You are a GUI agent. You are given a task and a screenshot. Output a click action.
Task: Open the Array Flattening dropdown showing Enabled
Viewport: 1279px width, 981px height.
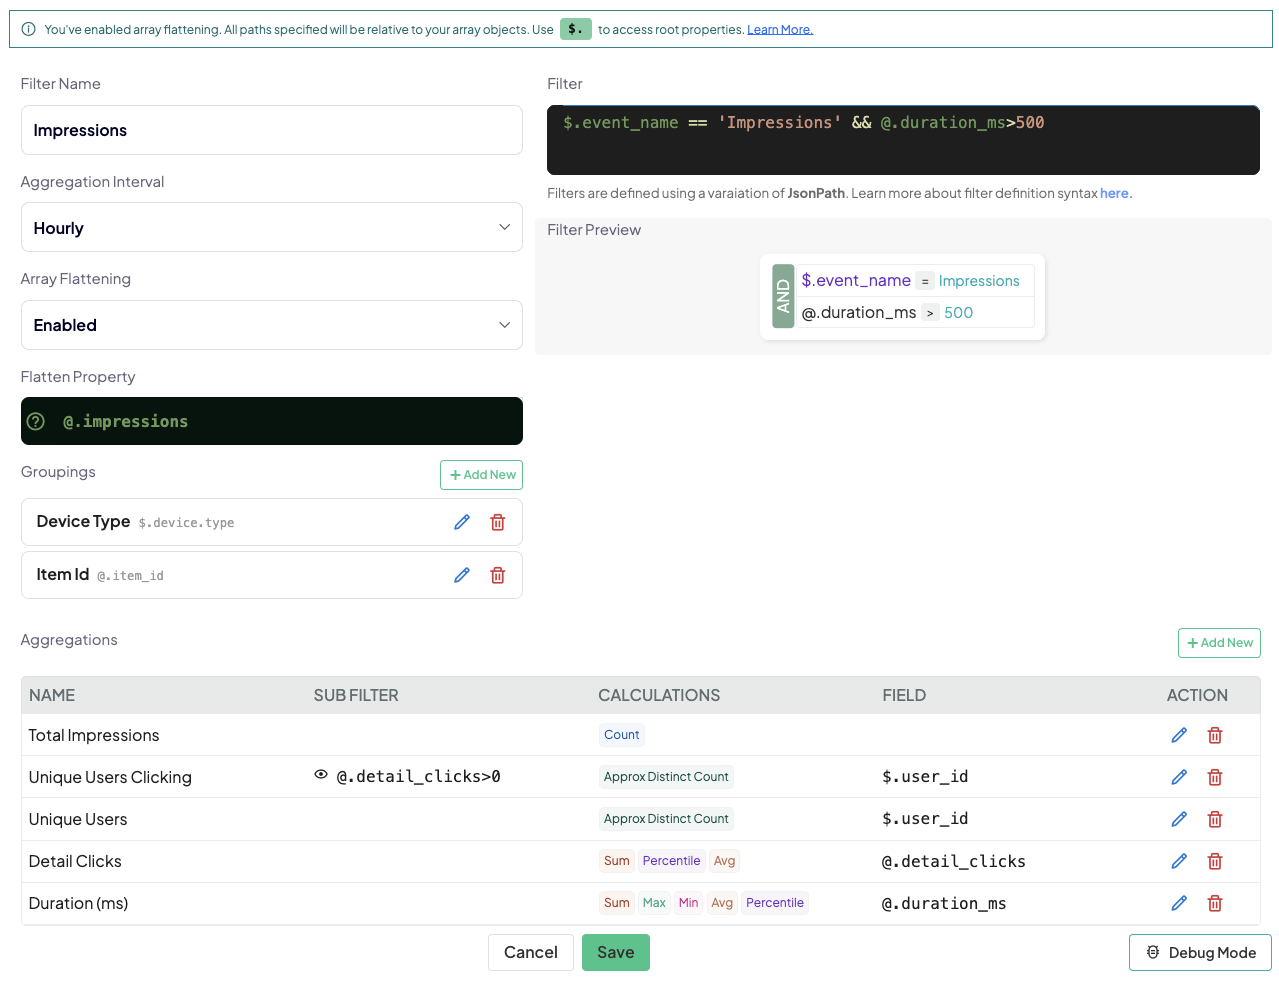coord(271,325)
